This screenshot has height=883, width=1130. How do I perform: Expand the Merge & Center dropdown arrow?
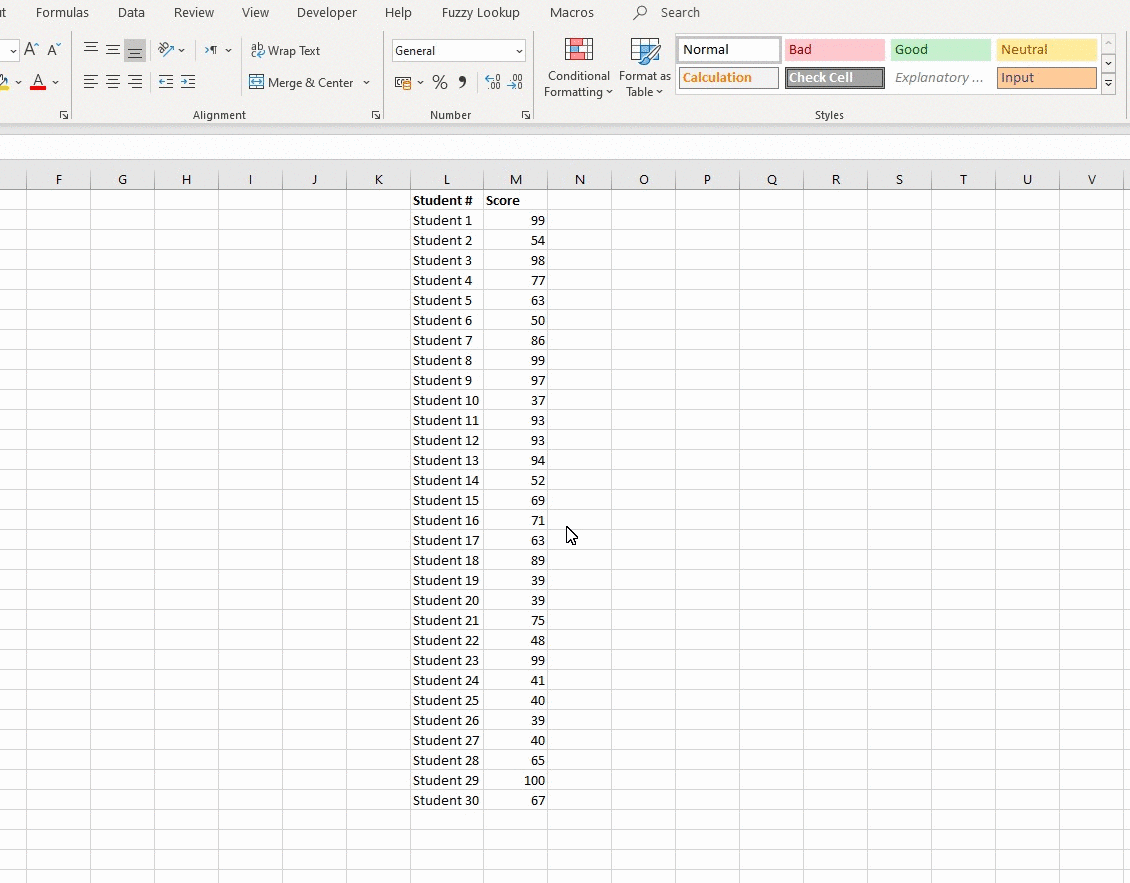(366, 83)
